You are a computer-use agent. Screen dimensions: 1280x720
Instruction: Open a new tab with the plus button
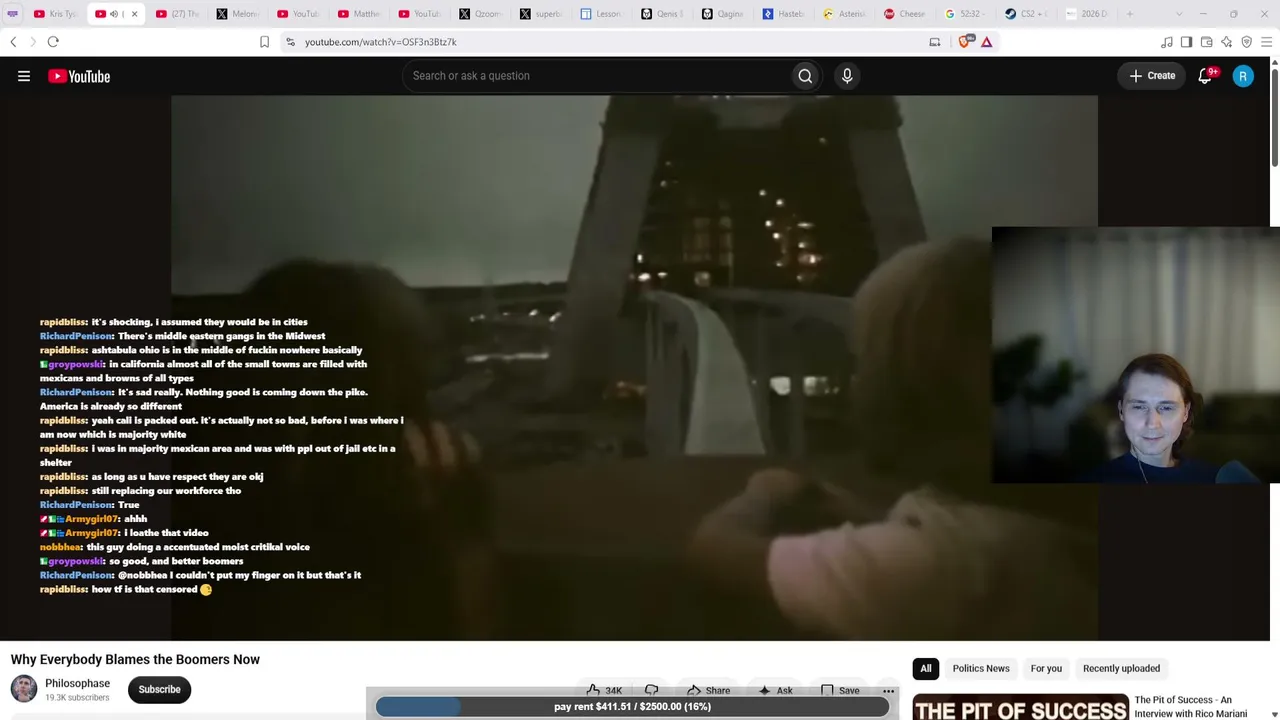click(1130, 14)
